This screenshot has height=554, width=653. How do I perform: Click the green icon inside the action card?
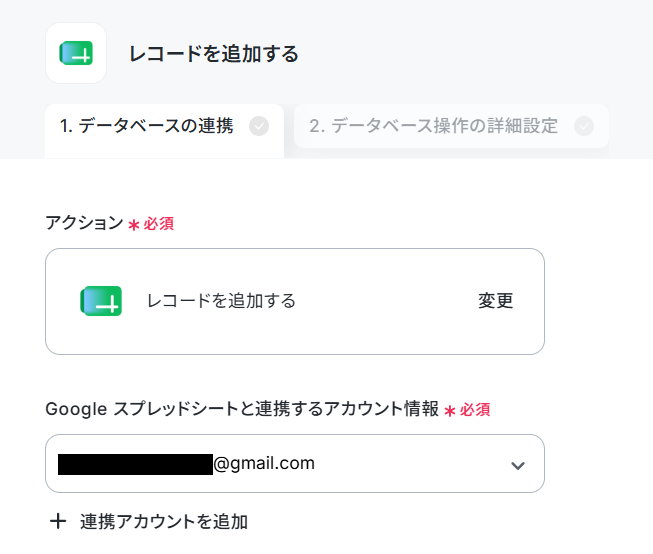(x=101, y=301)
